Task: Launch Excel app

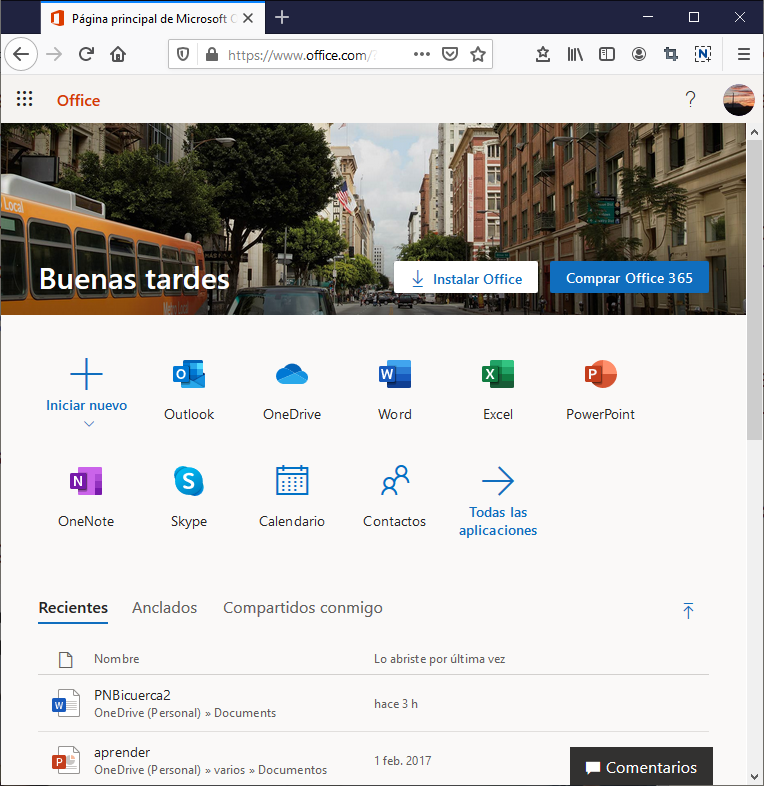Action: pyautogui.click(x=498, y=390)
